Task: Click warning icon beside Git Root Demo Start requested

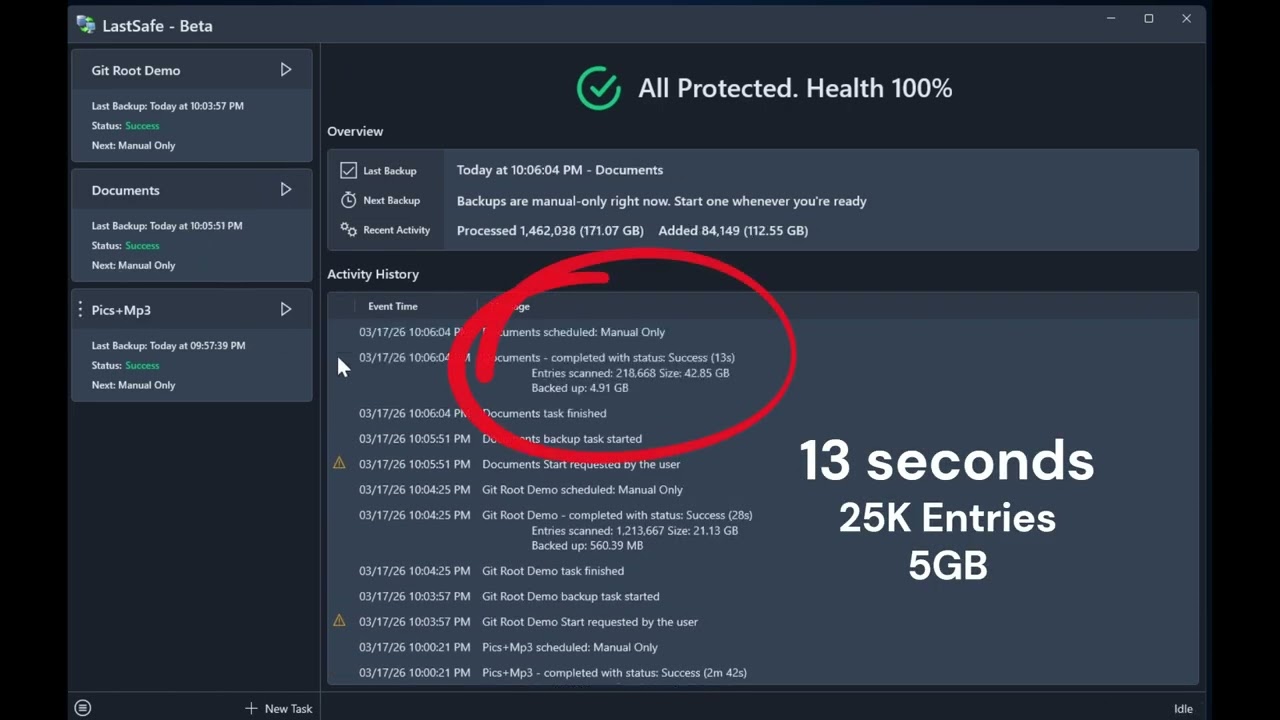Action: click(339, 621)
